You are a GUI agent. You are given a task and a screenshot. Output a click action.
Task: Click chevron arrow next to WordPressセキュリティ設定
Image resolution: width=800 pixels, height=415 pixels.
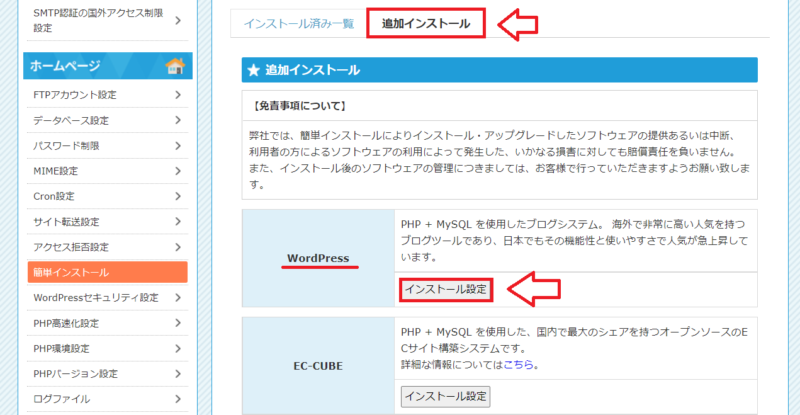click(178, 298)
